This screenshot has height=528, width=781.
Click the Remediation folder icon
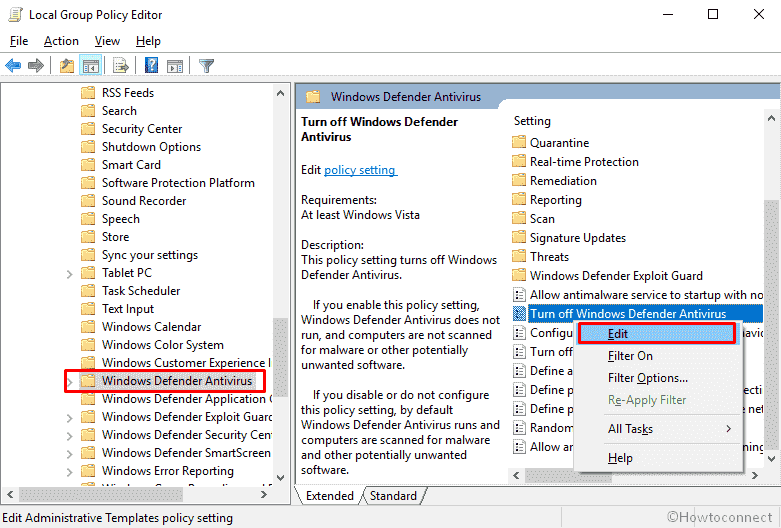[x=519, y=180]
